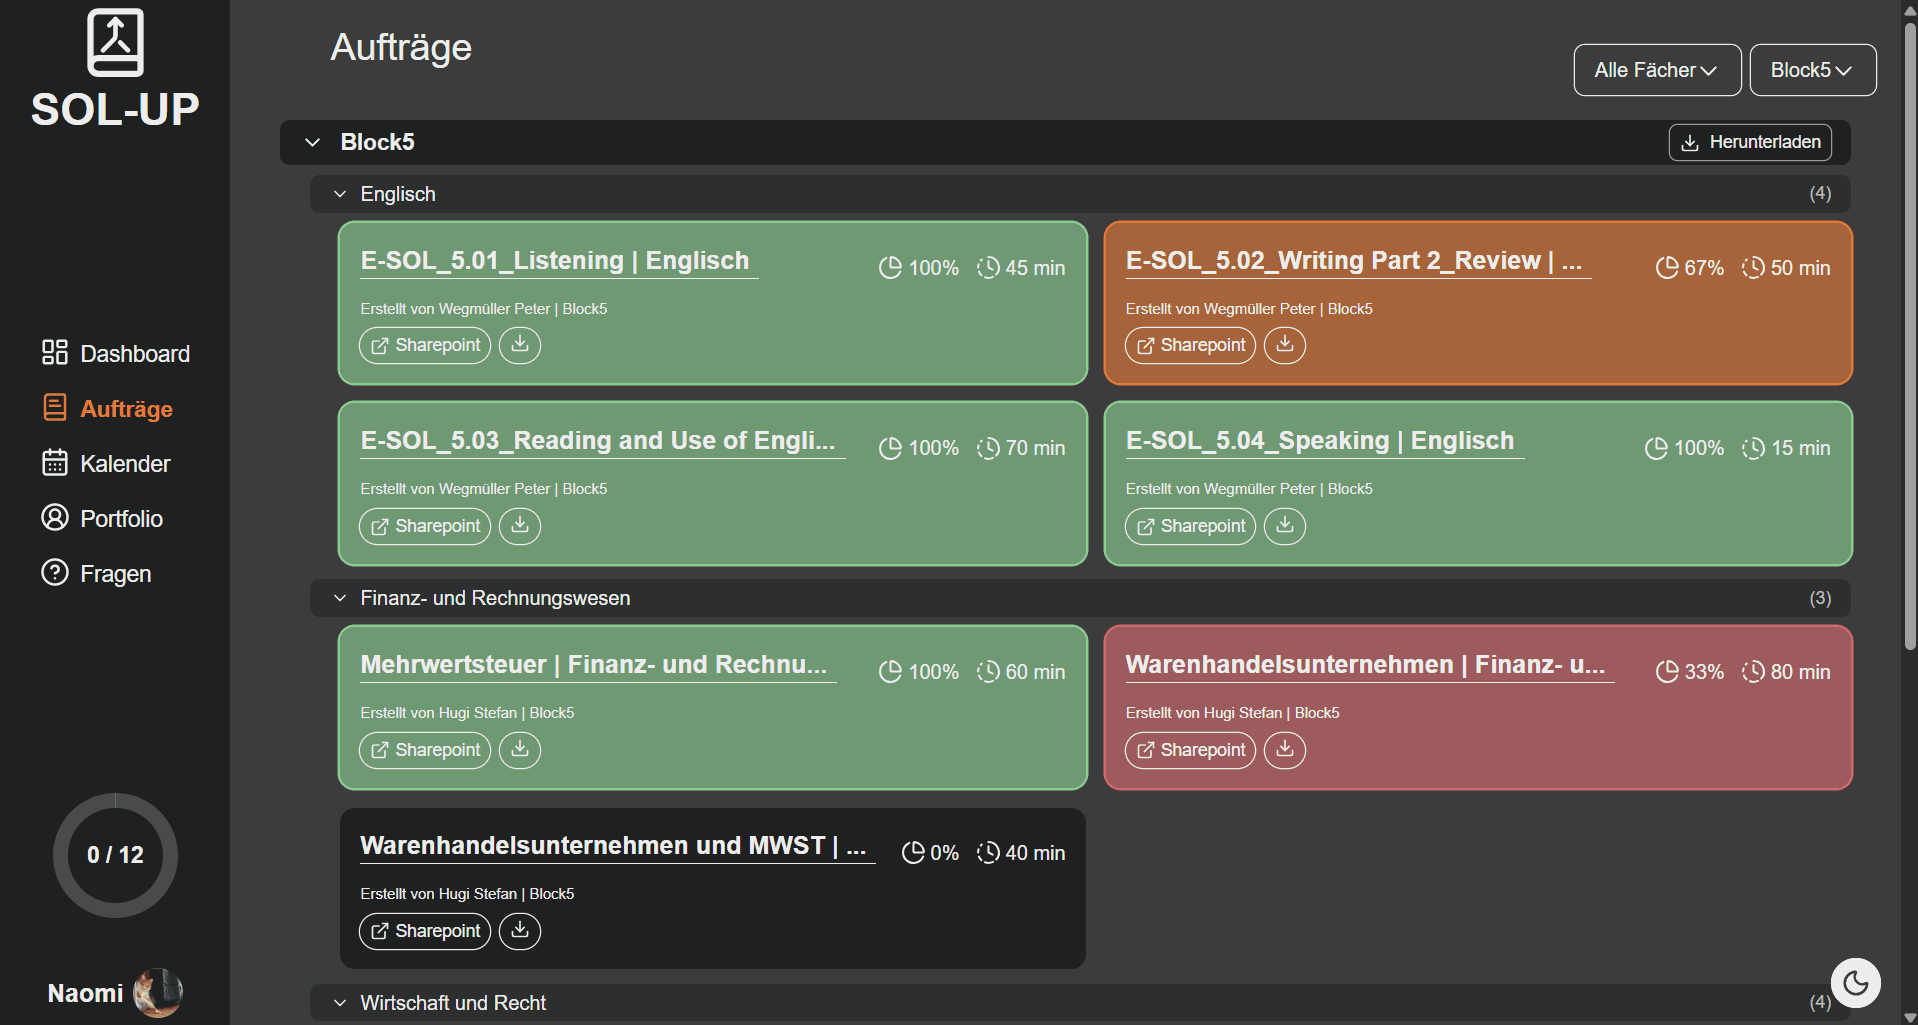Download Warenhandelsunternehmen und MWST assignment
Screen dimensions: 1918x1025
point(520,931)
